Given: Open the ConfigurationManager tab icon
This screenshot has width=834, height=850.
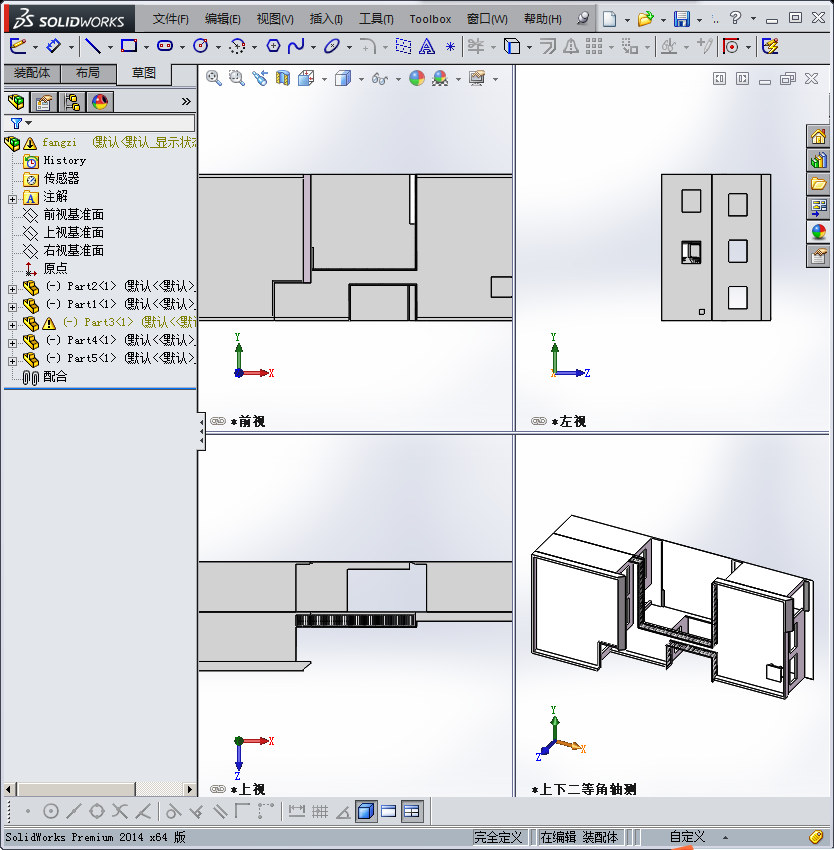Looking at the screenshot, I should pos(72,102).
